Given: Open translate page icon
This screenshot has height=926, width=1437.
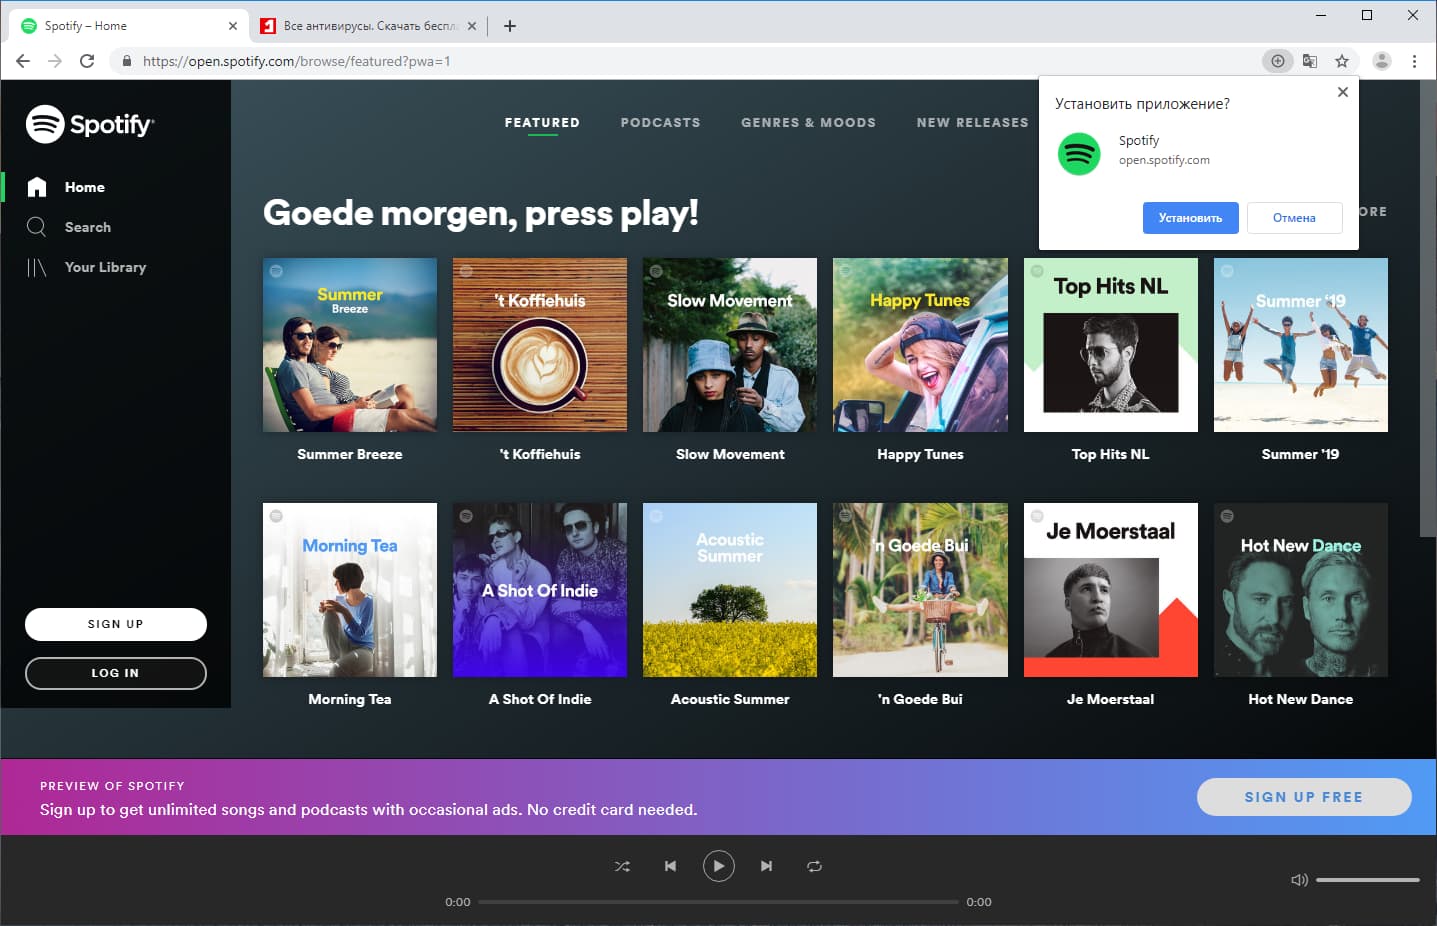Looking at the screenshot, I should click(x=1310, y=61).
